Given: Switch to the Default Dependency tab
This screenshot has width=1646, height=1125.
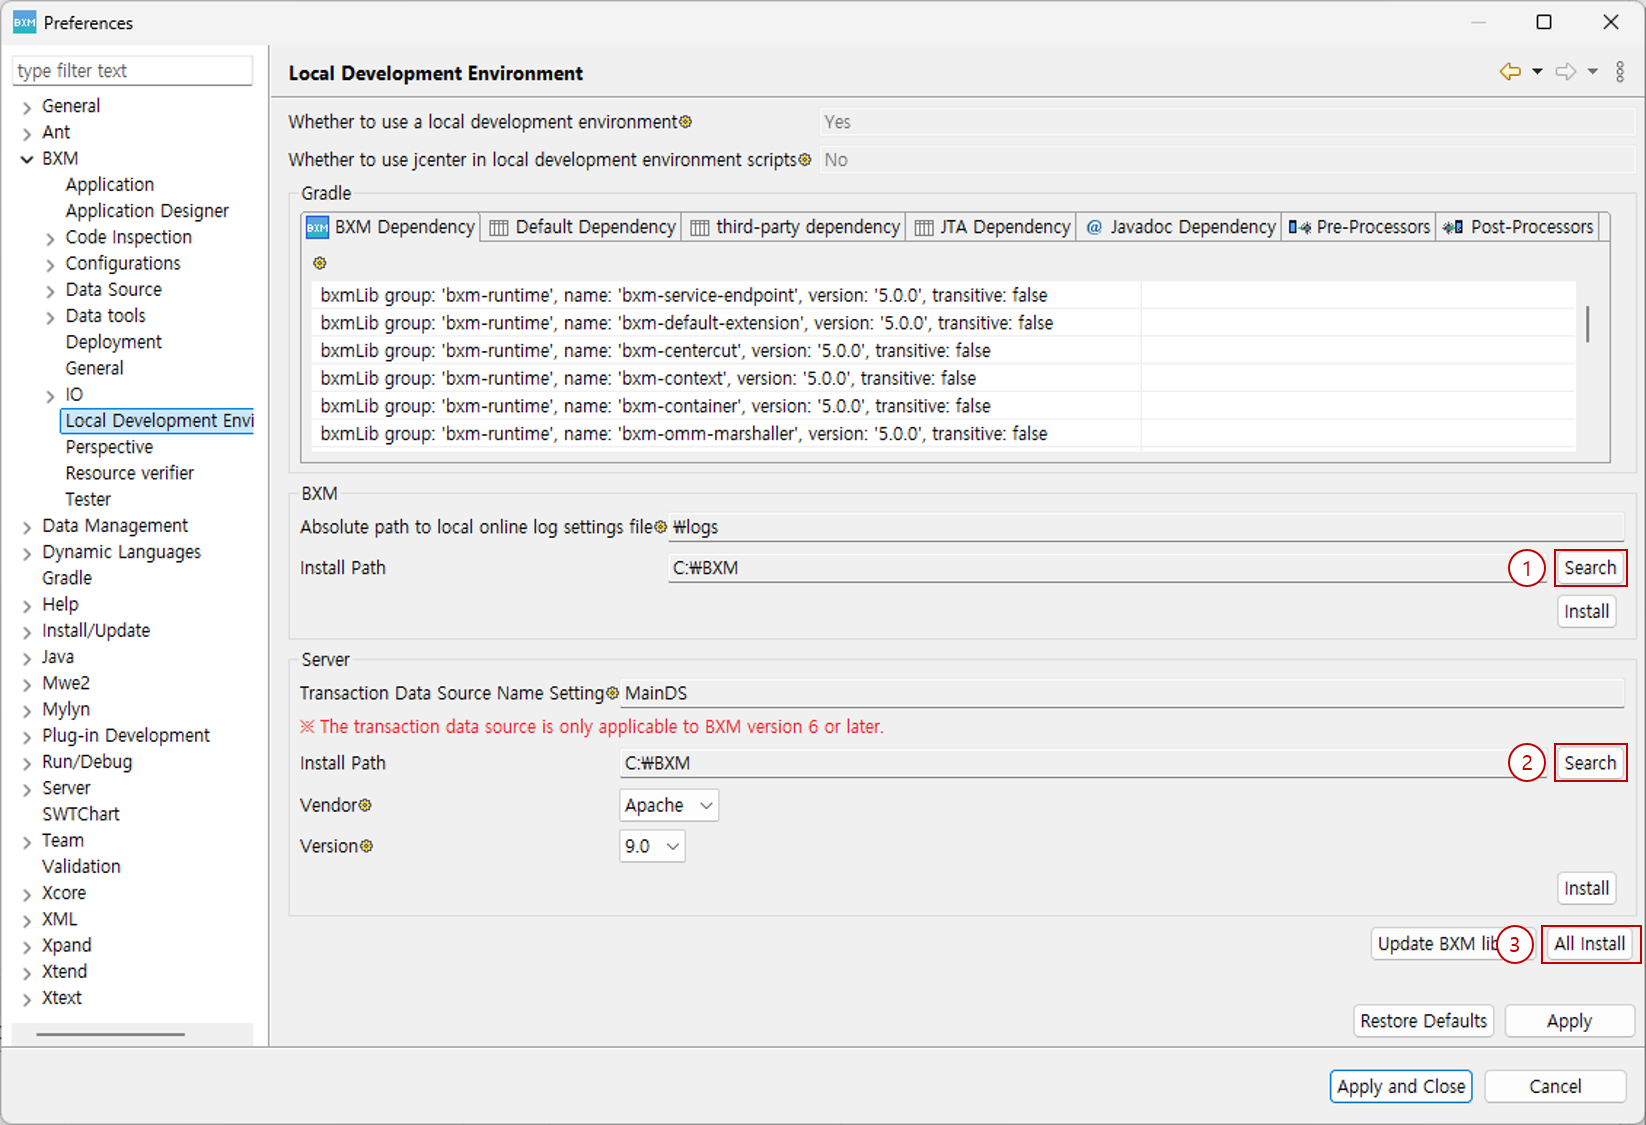Looking at the screenshot, I should click(x=580, y=227).
